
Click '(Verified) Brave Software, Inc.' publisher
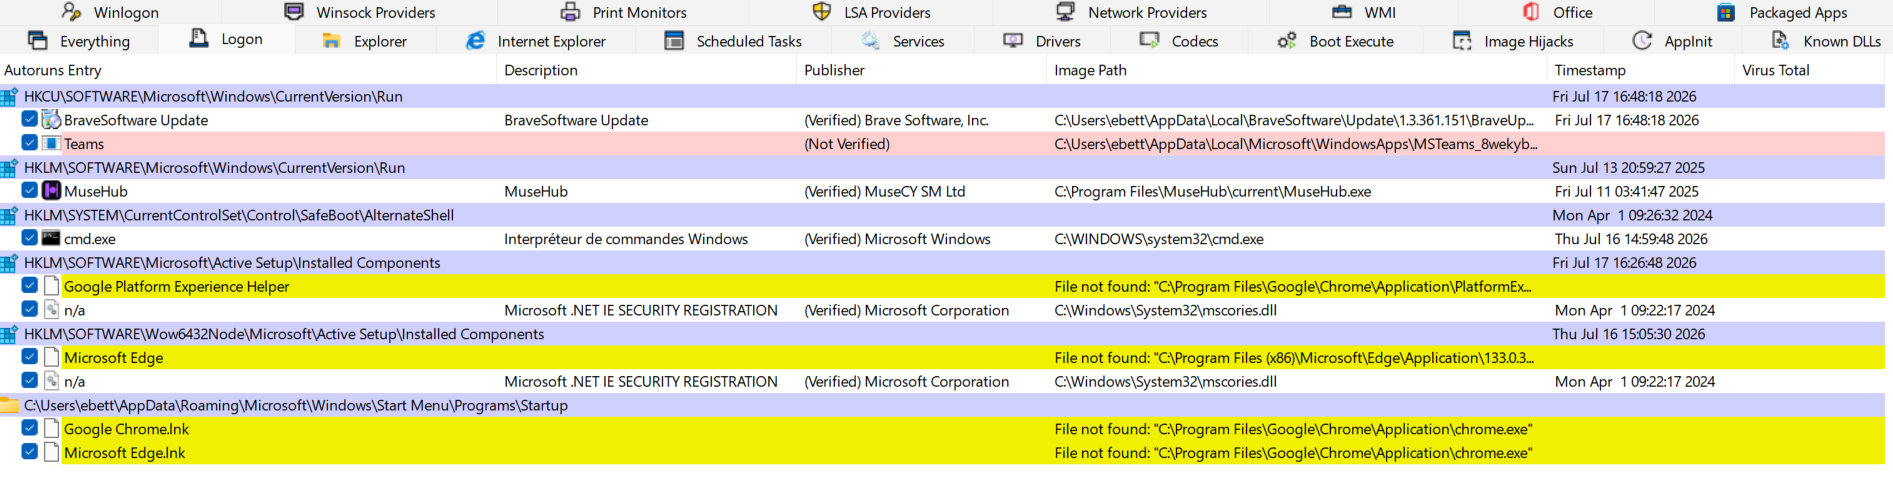coord(897,120)
